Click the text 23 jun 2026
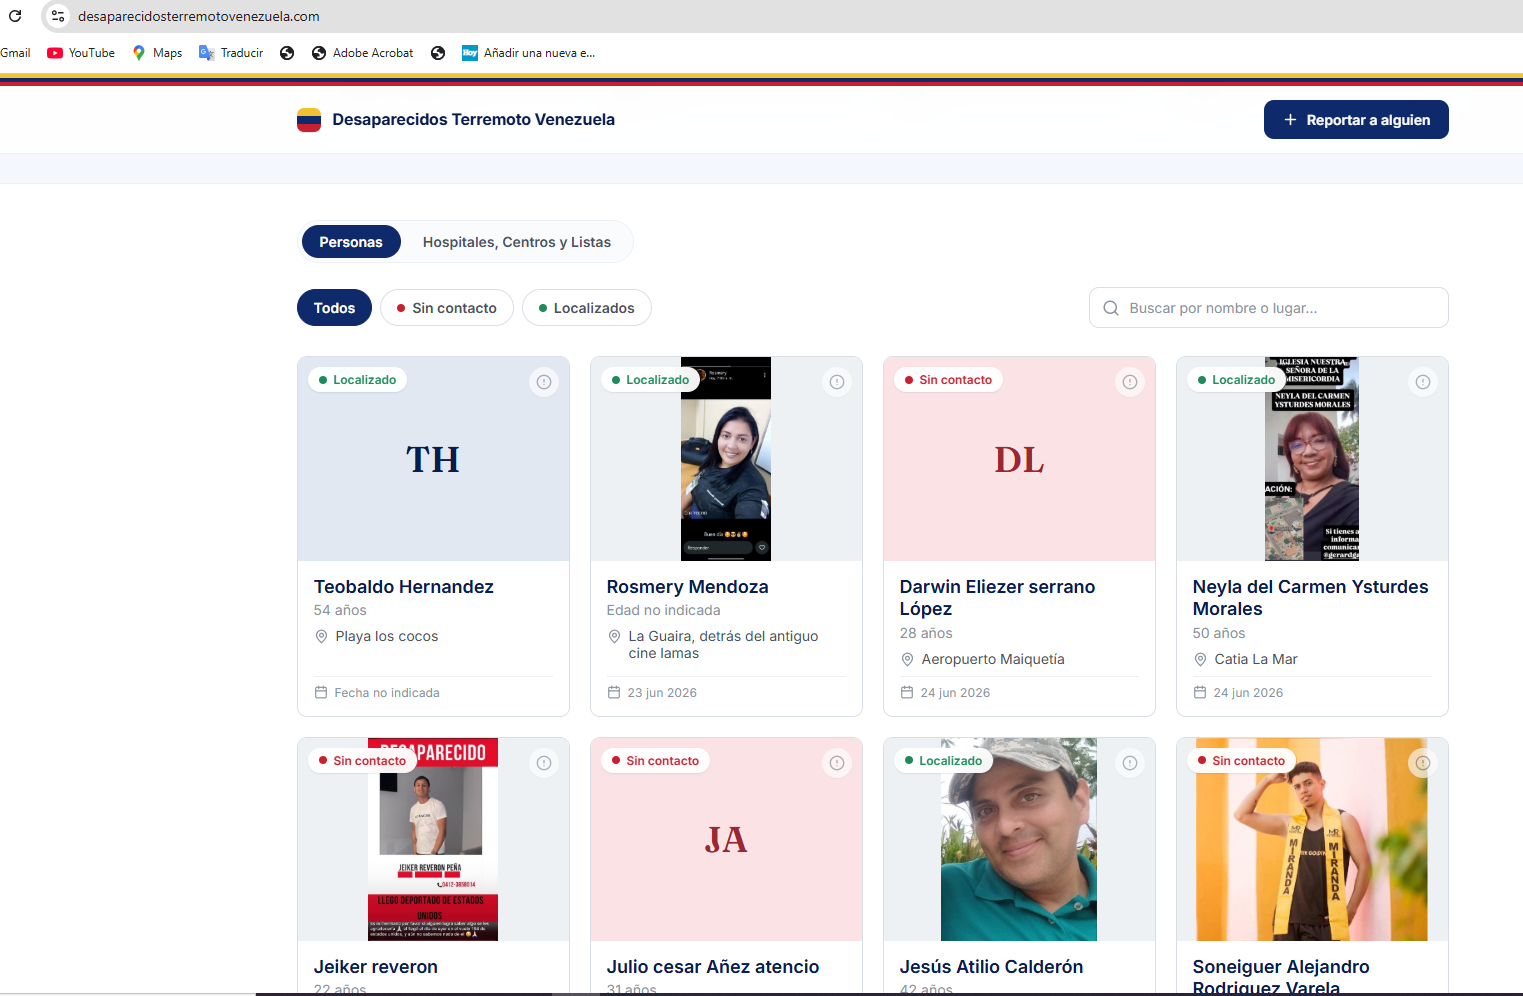Viewport: 1523px width, 996px height. point(662,692)
